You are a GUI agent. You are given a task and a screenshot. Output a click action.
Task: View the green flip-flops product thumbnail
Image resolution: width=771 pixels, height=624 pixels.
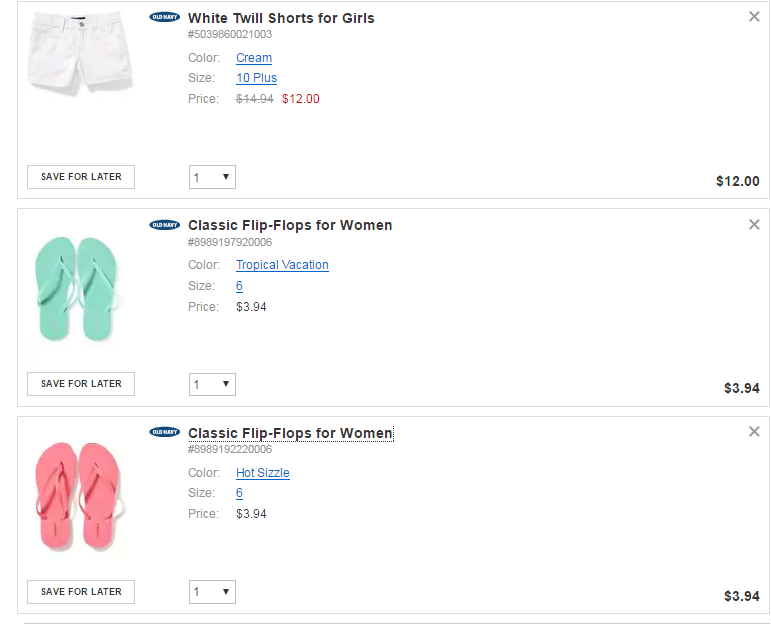(x=77, y=289)
